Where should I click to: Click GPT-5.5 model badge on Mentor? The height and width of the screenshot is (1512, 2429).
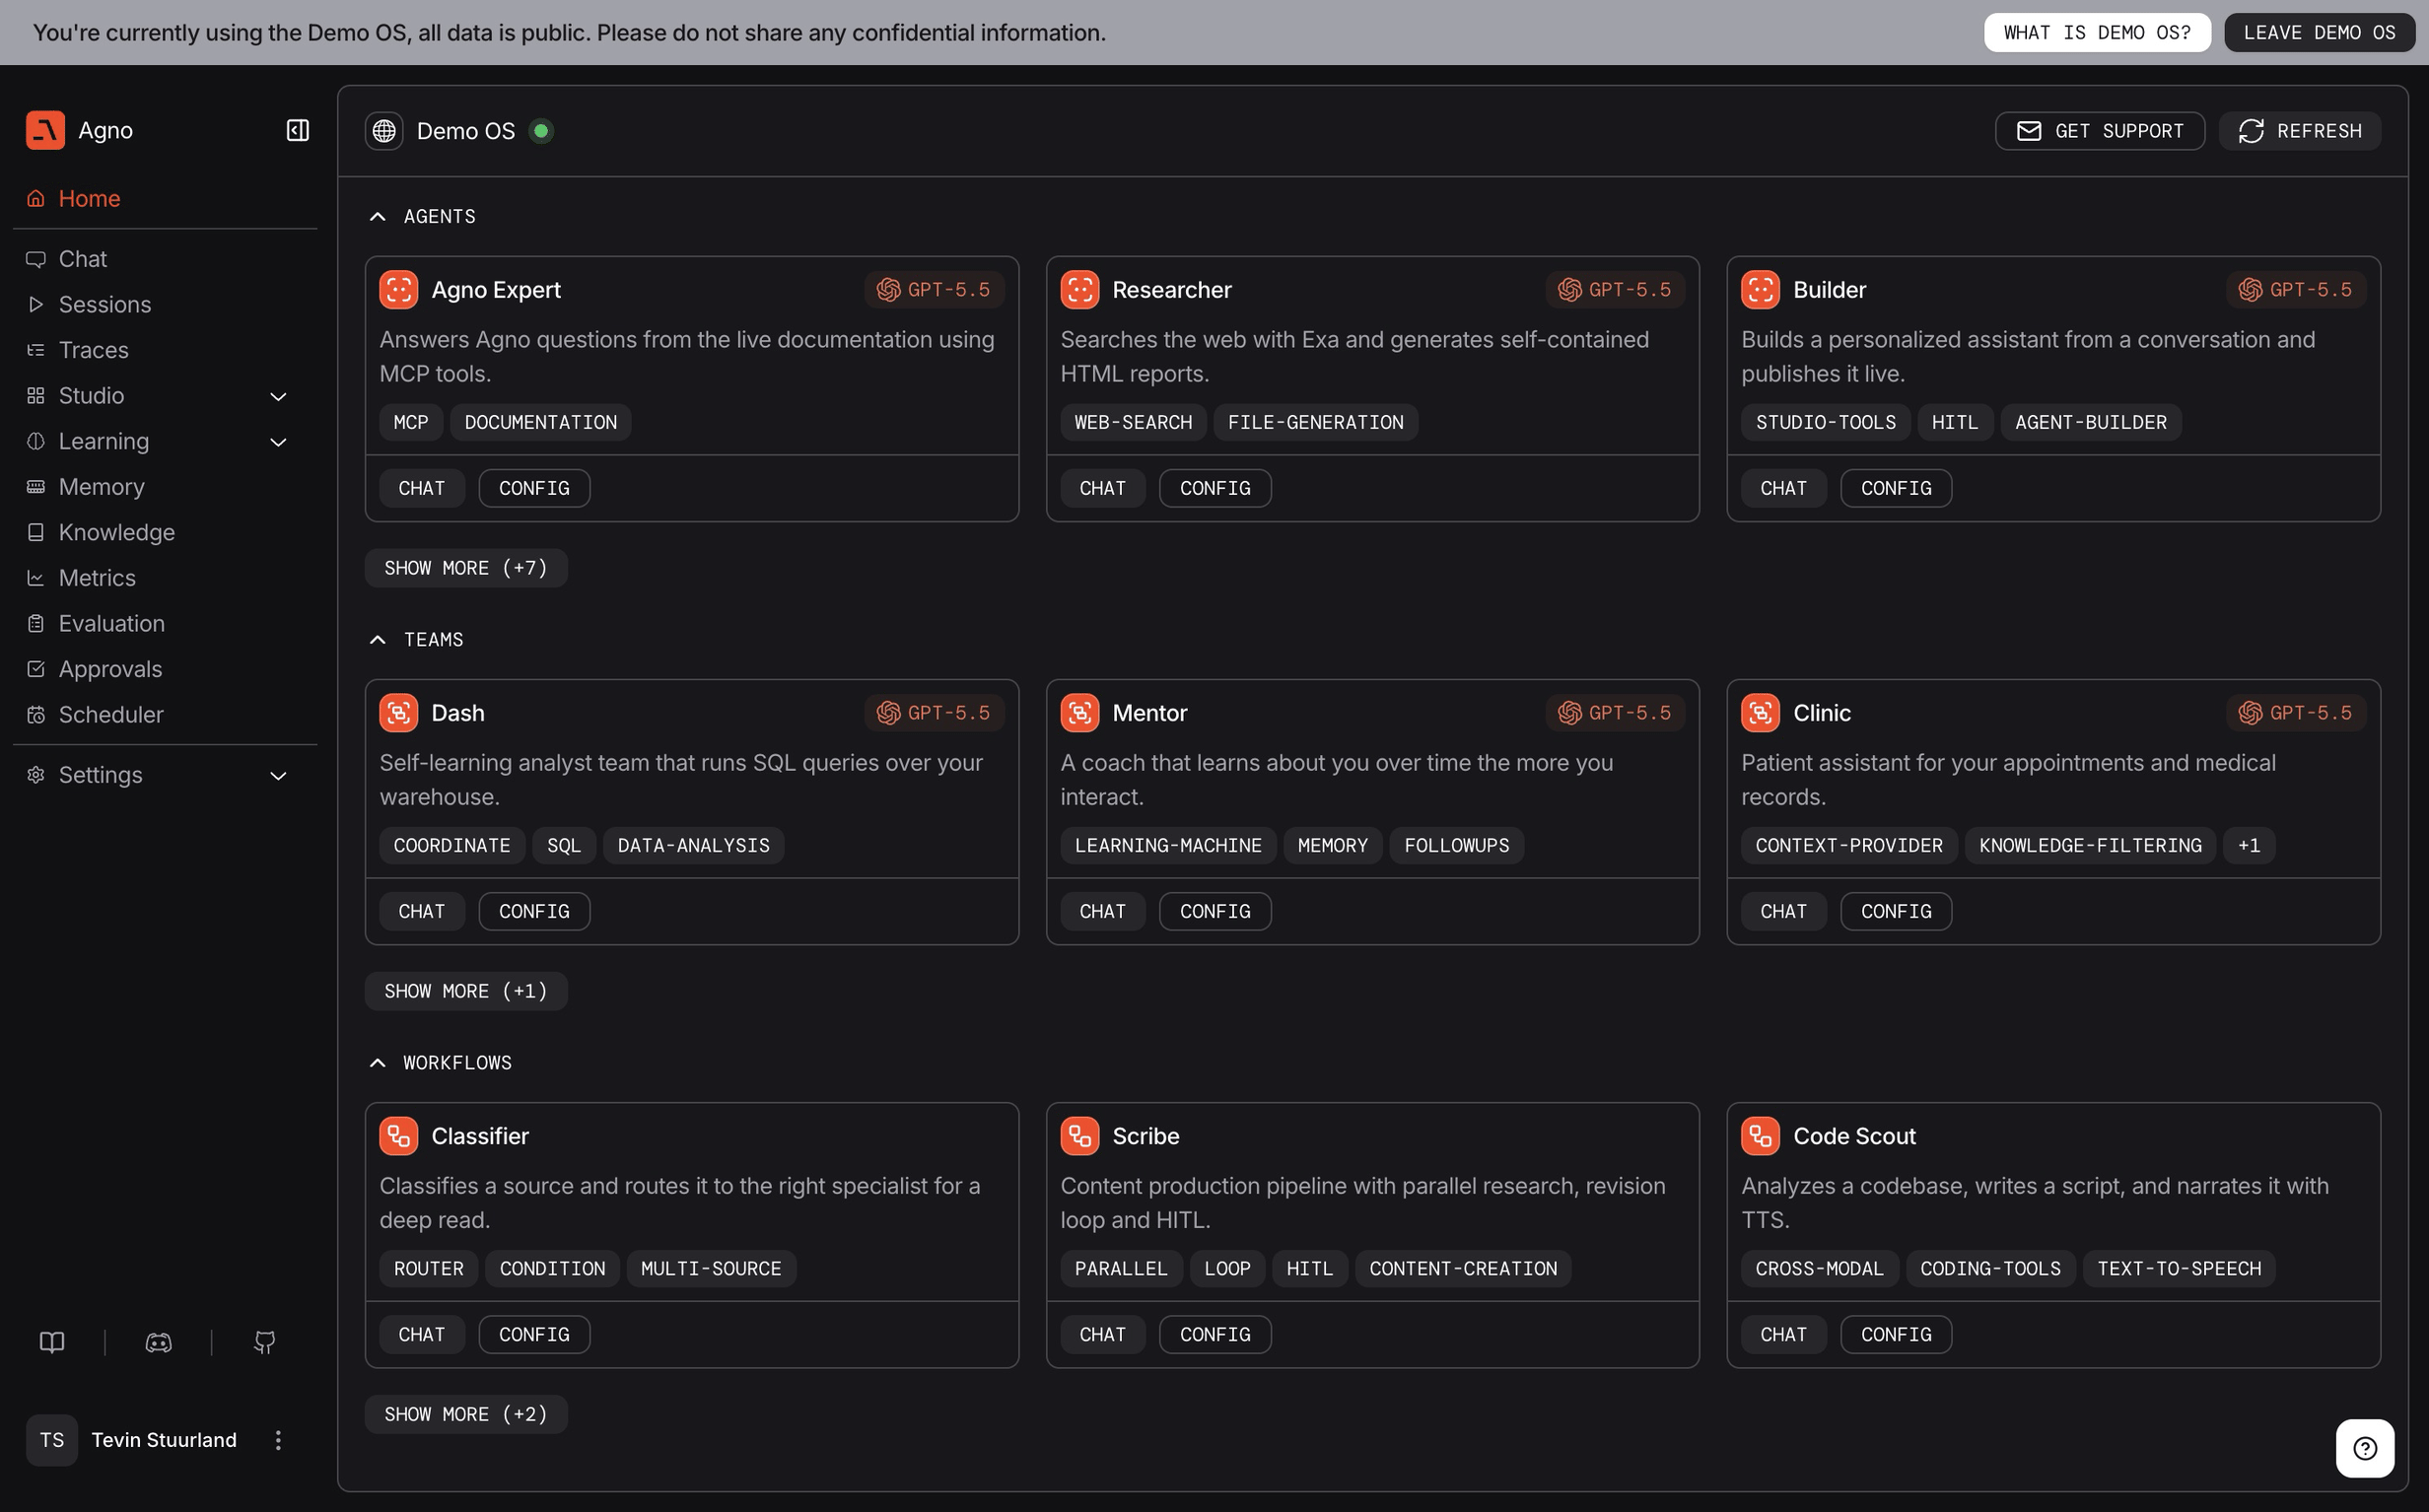1615,713
